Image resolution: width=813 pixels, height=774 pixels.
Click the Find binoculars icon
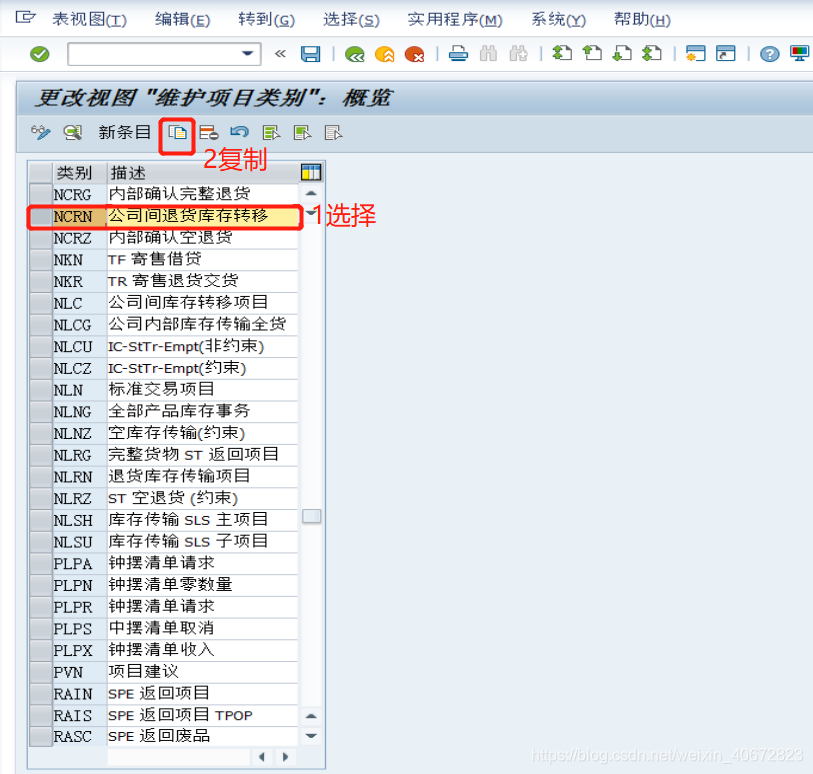point(488,53)
